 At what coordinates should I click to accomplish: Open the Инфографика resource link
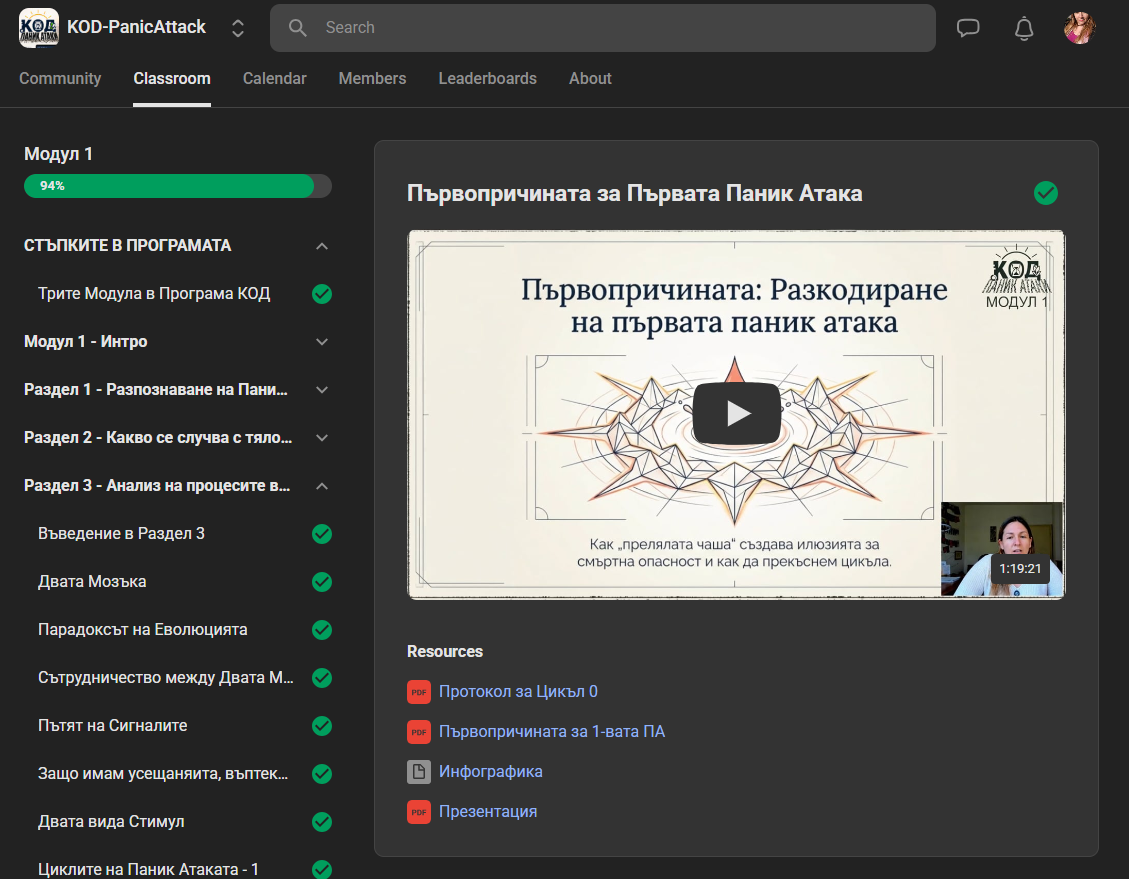pos(491,772)
